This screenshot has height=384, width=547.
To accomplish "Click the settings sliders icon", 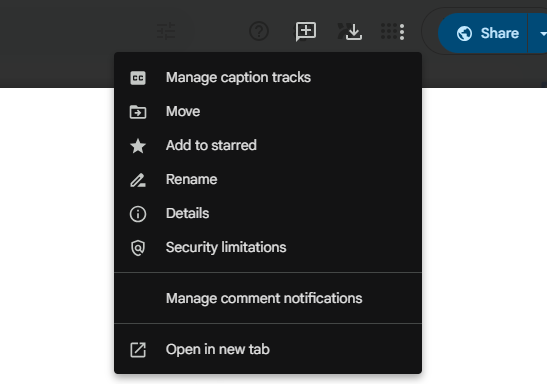I will (166, 31).
